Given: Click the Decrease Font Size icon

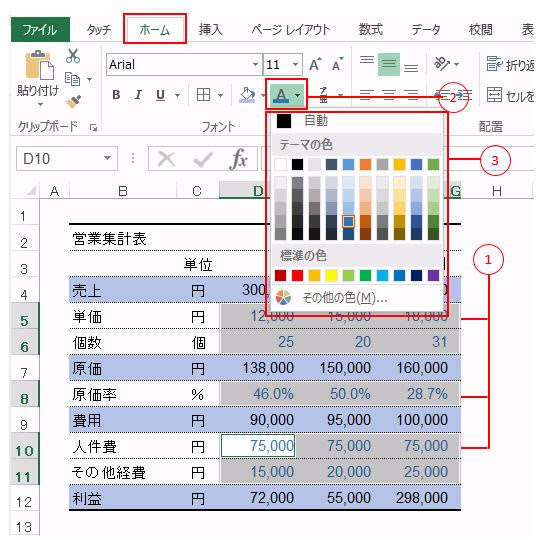Looking at the screenshot, I should (x=337, y=65).
